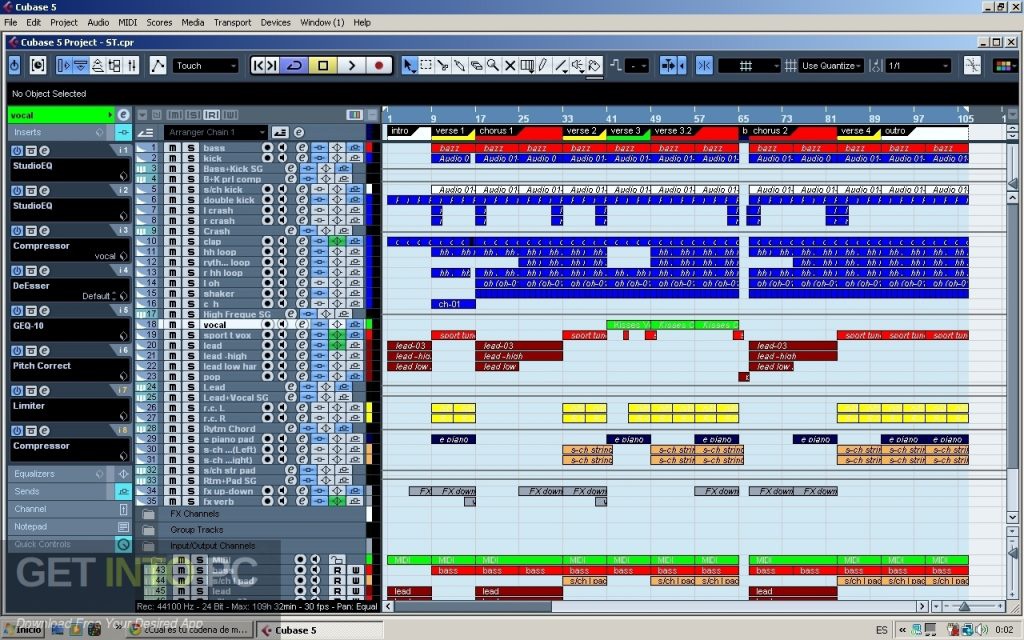
Task: Select the Zoom magnifier tool
Action: tap(493, 65)
